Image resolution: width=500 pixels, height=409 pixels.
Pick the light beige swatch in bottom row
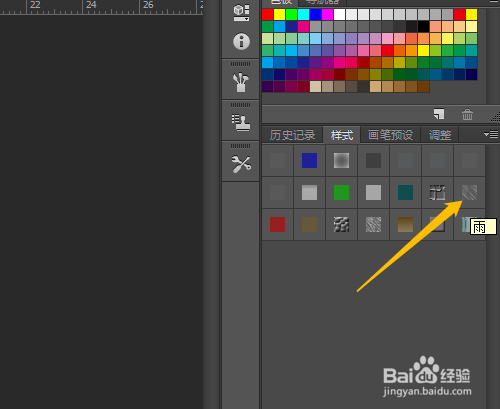[315, 87]
